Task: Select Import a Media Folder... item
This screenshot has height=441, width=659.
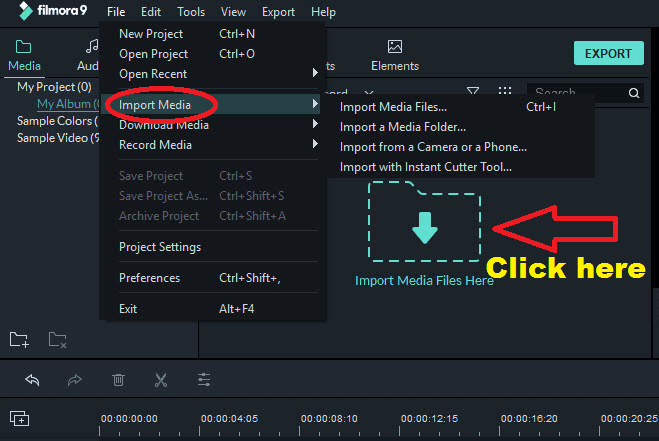Action: coord(461,127)
